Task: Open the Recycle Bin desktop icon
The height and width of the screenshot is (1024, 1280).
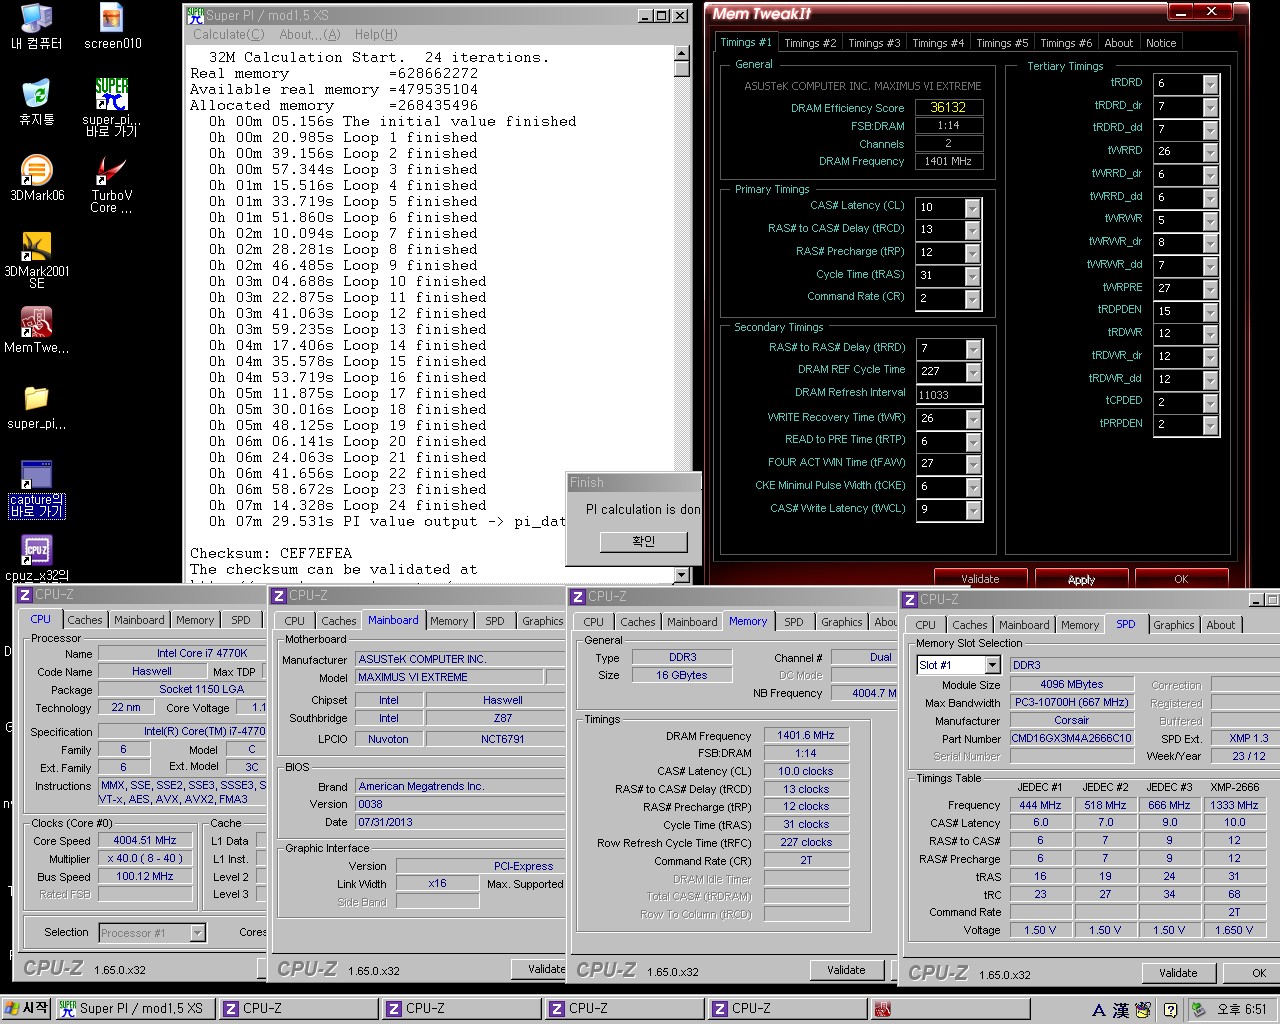Action: [36, 102]
